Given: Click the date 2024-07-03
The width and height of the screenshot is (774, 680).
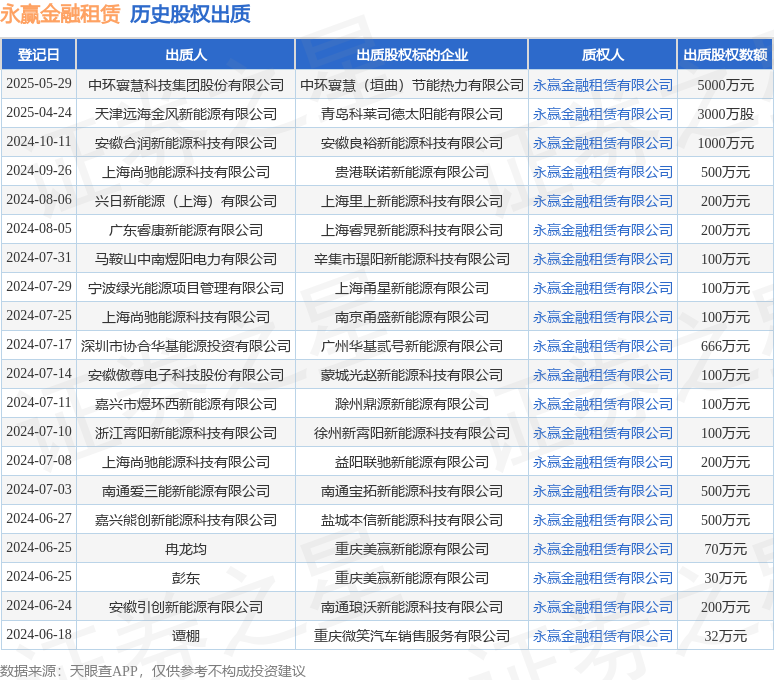Looking at the screenshot, I should tap(39, 490).
